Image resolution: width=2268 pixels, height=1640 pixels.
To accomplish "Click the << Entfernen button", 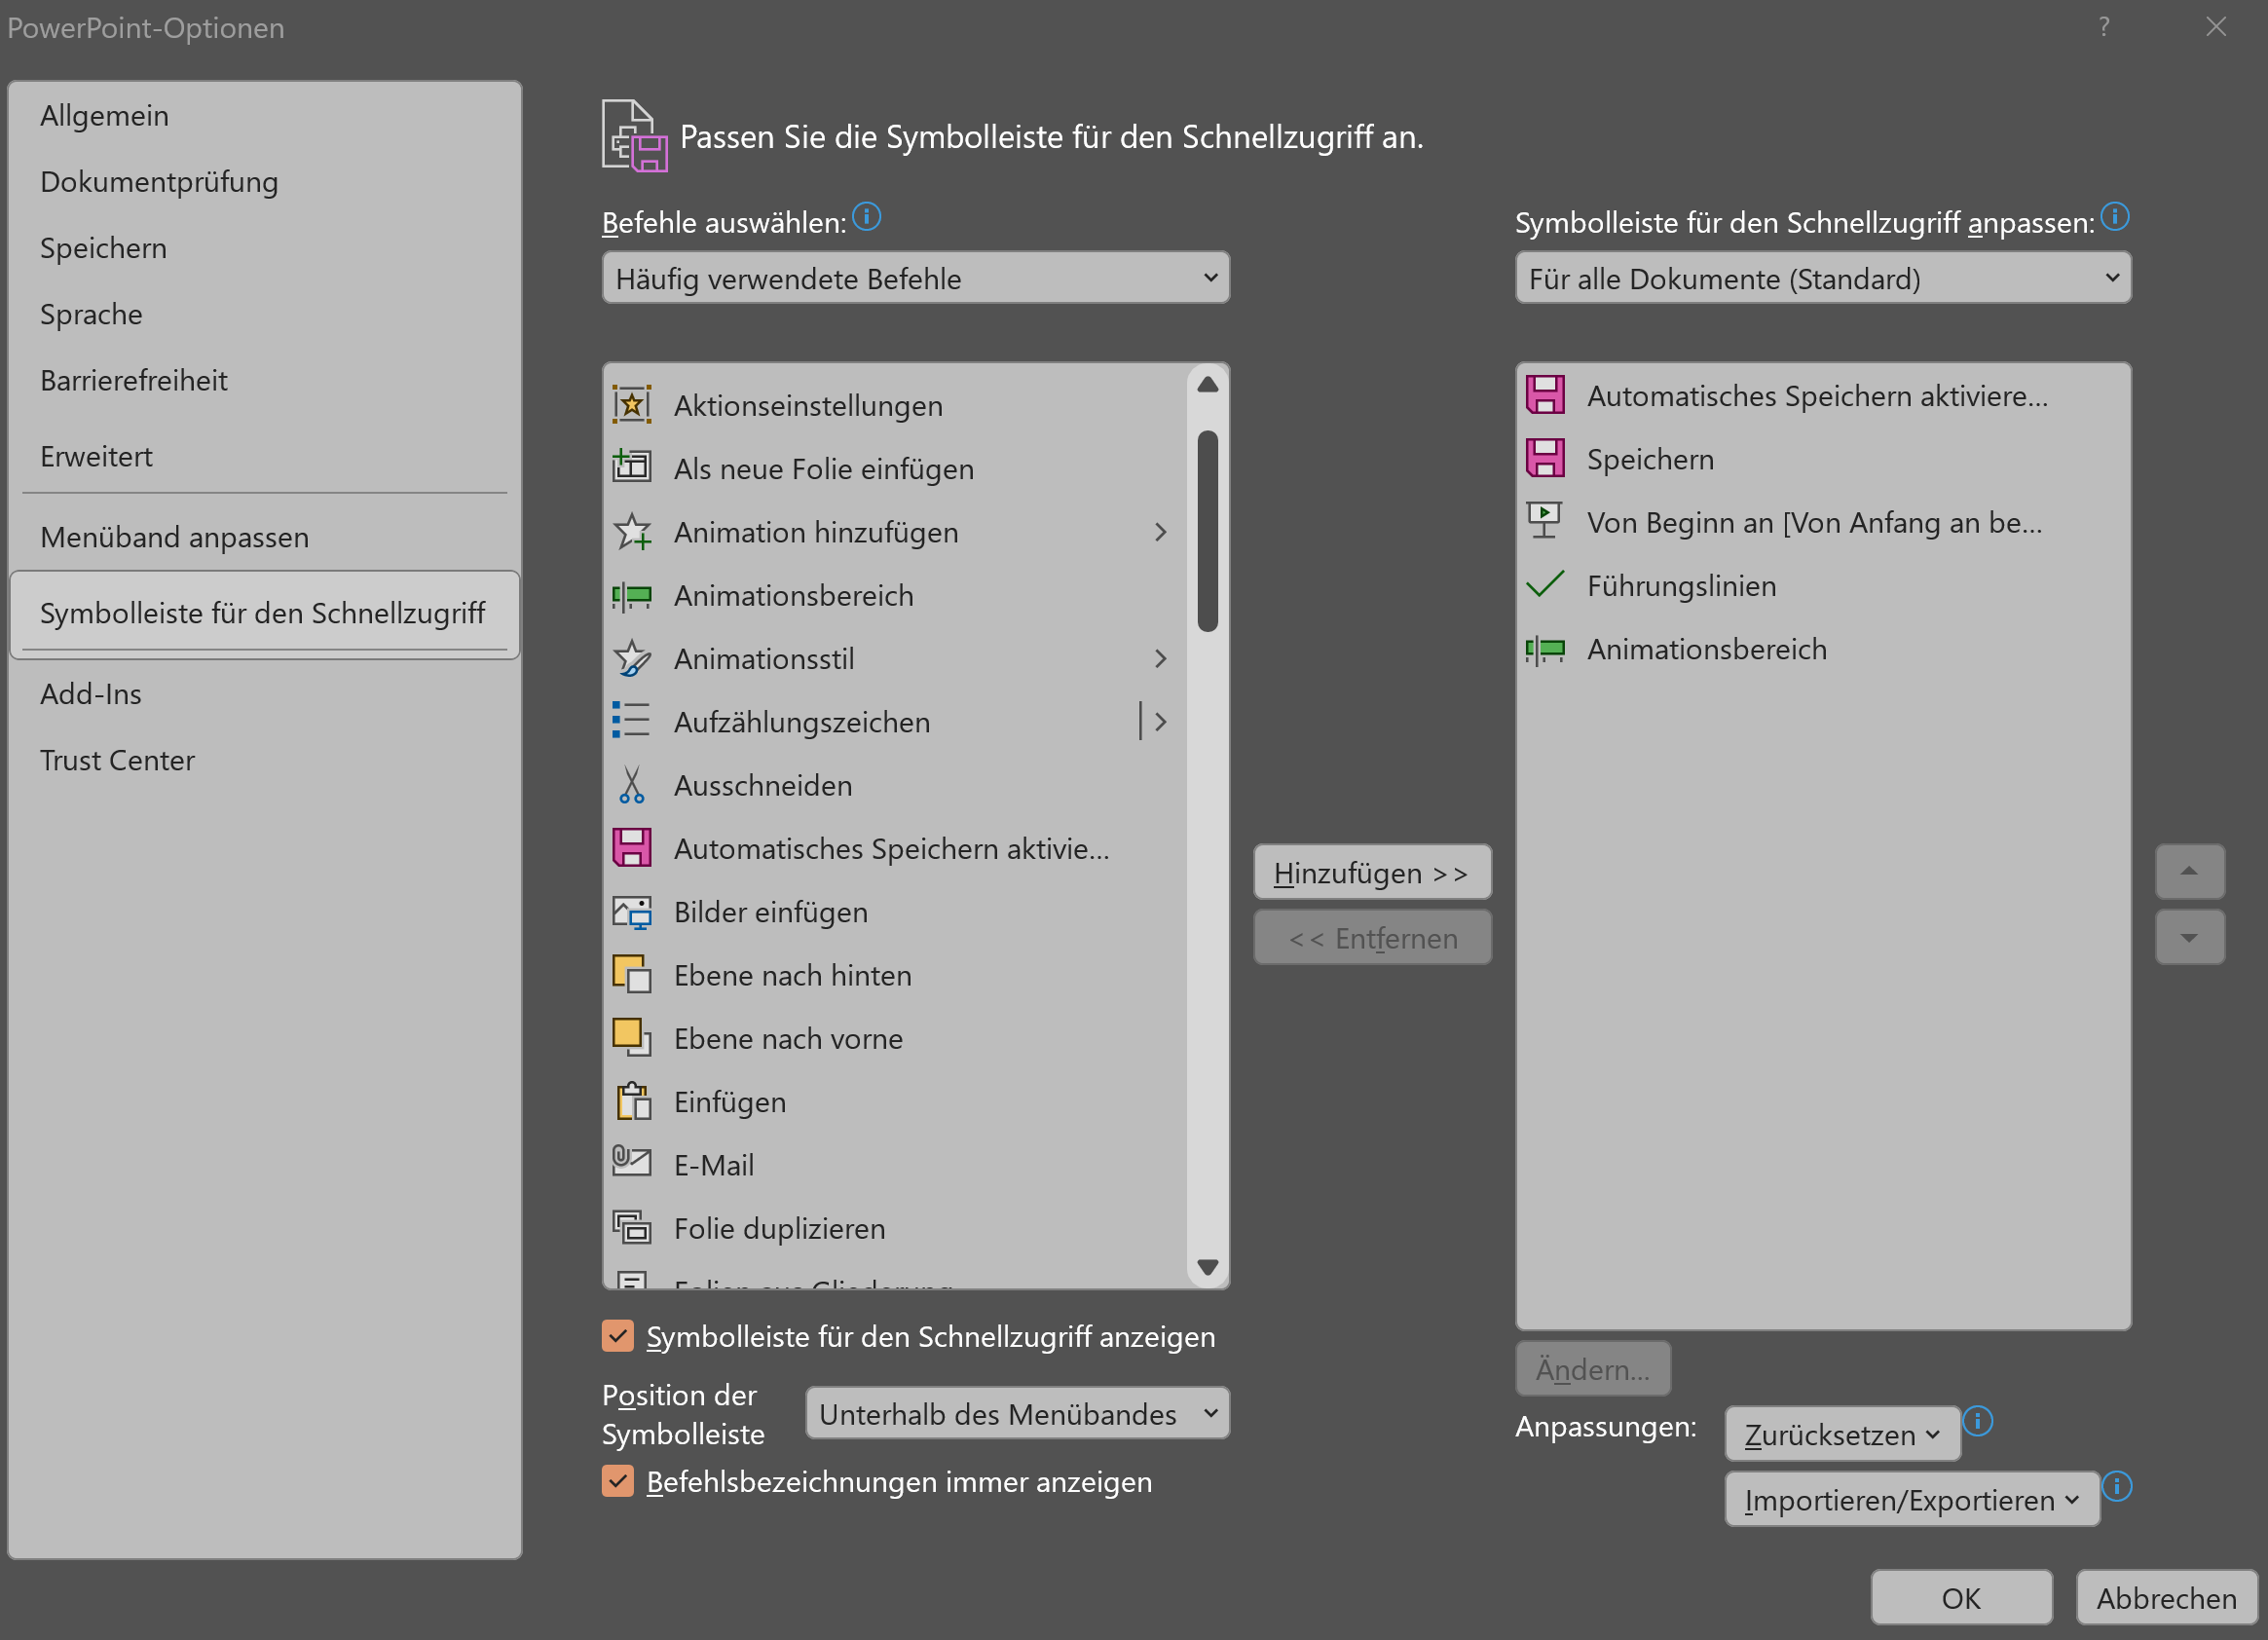I will pyautogui.click(x=1372, y=938).
